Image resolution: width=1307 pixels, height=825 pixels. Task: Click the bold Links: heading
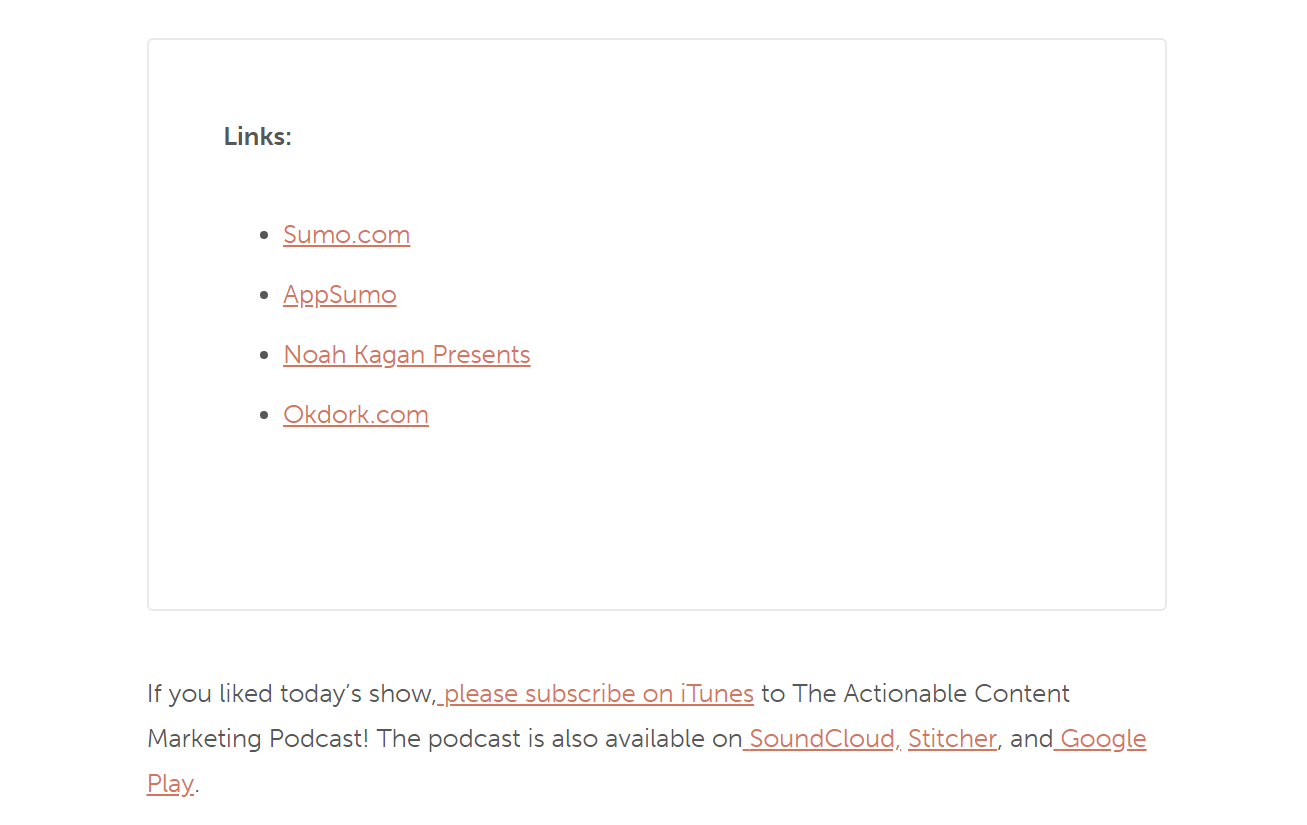click(x=257, y=137)
